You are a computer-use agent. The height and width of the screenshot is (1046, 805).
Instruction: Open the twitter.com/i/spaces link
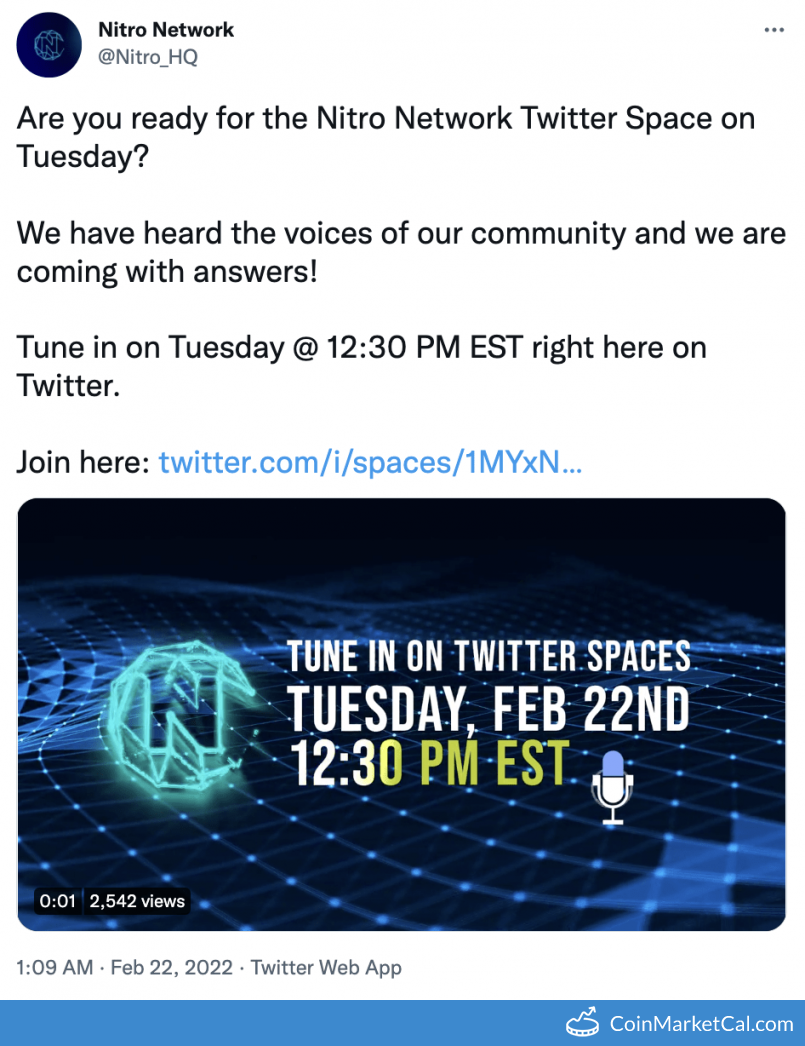point(370,462)
